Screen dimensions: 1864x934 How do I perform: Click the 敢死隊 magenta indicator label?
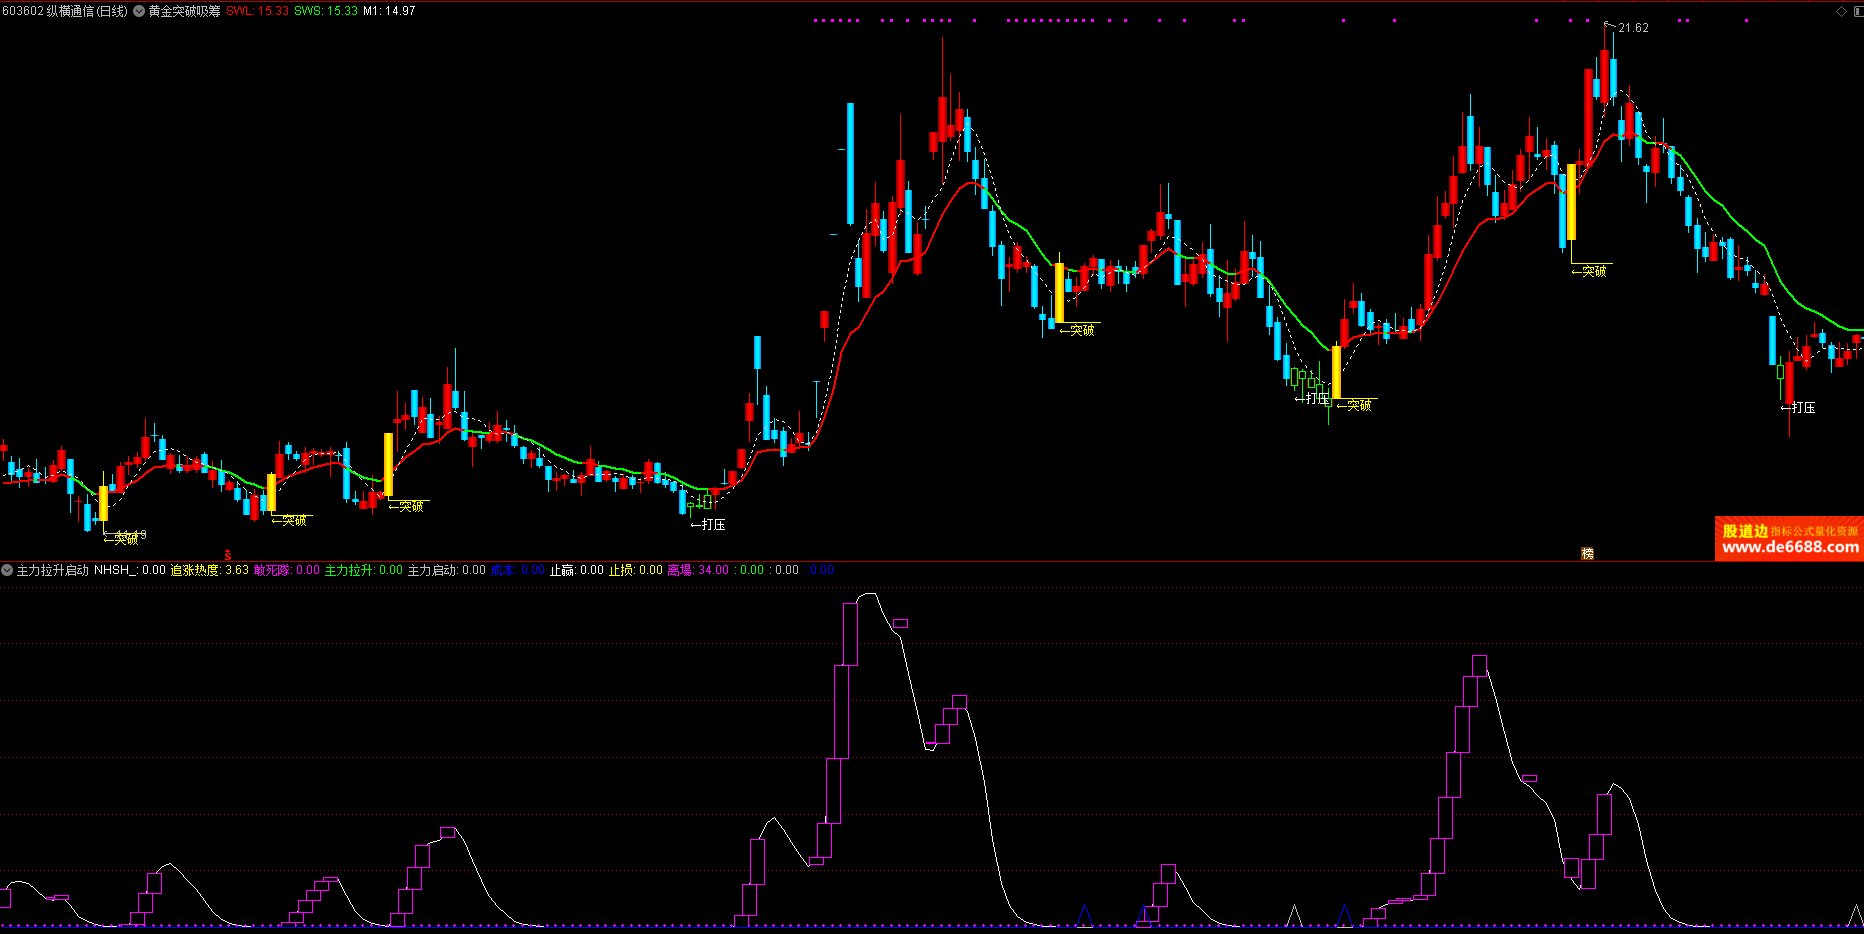coord(271,570)
